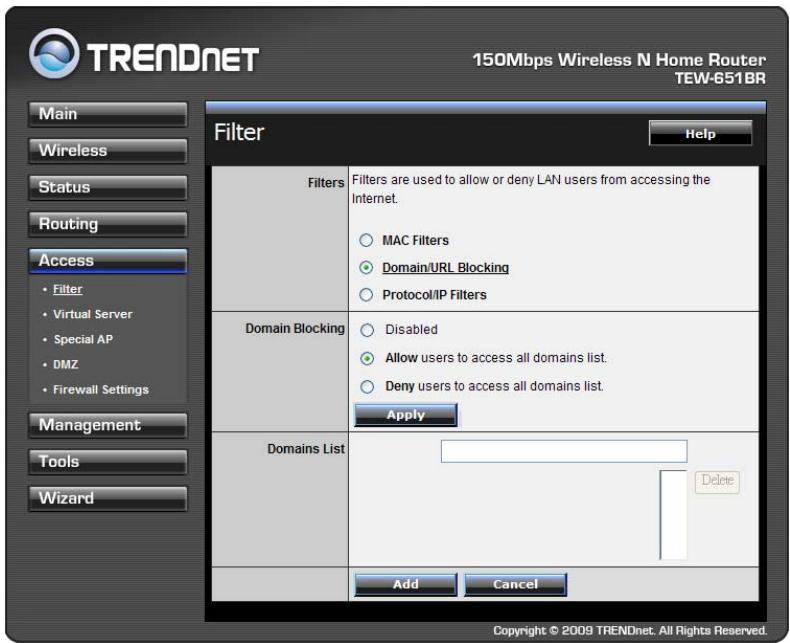Click the greyed Delete button
Viewport: 790px width, 643px height.
click(717, 481)
